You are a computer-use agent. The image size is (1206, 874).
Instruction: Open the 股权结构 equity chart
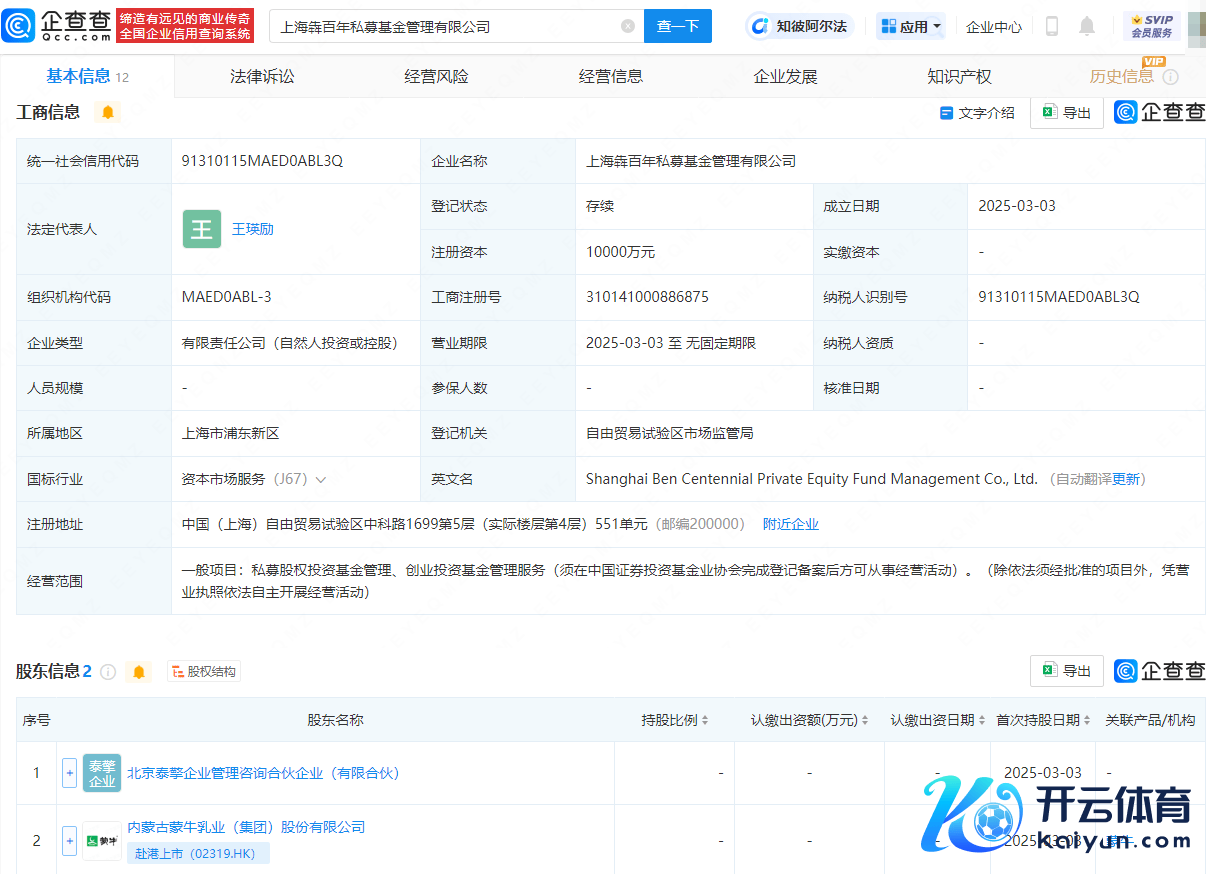pyautogui.click(x=204, y=672)
